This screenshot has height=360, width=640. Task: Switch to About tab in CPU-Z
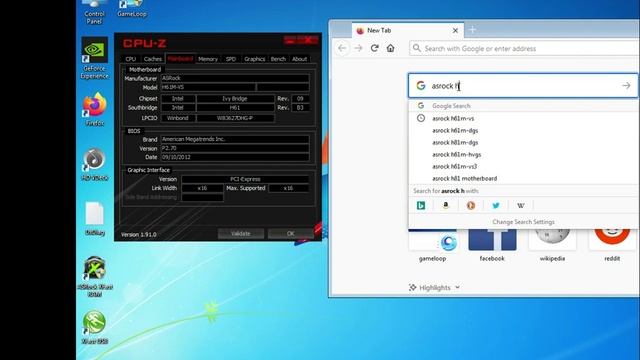point(299,59)
